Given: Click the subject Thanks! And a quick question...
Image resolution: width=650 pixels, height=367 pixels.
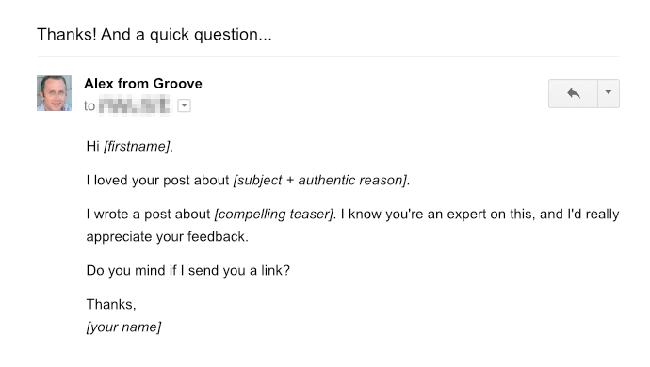Looking at the screenshot, I should tap(154, 34).
